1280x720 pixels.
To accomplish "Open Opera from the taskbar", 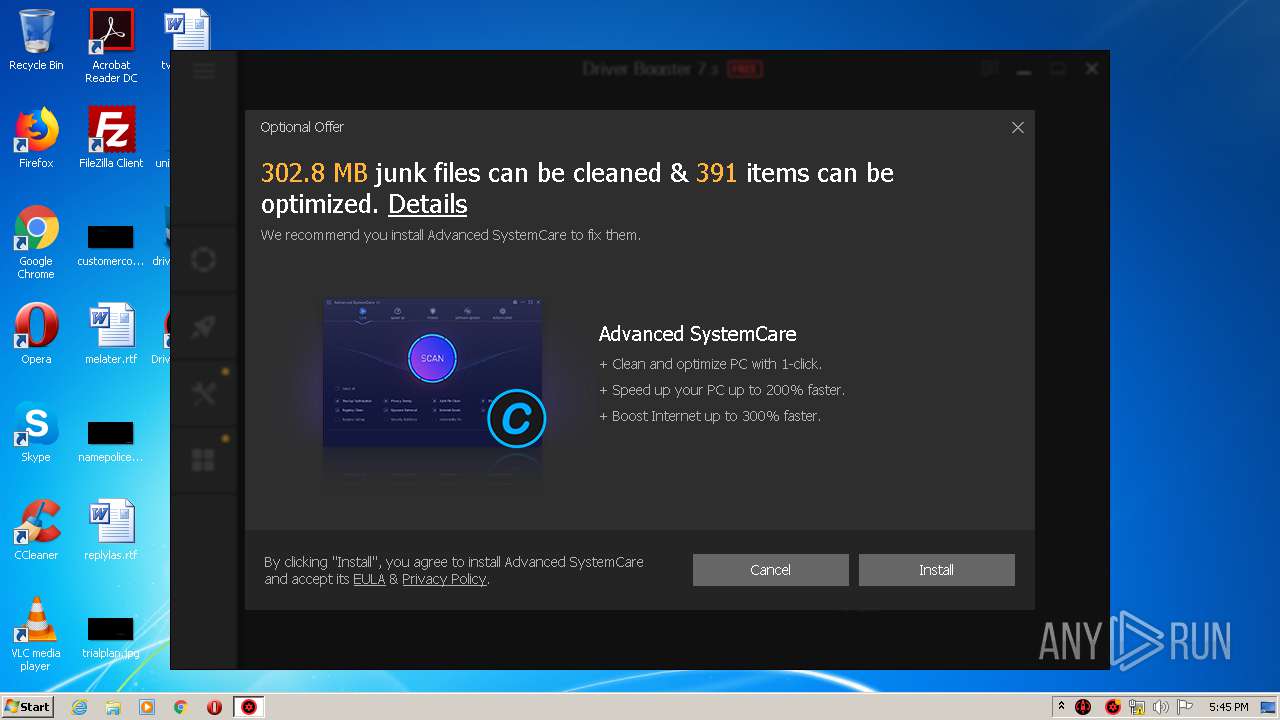I will (214, 707).
